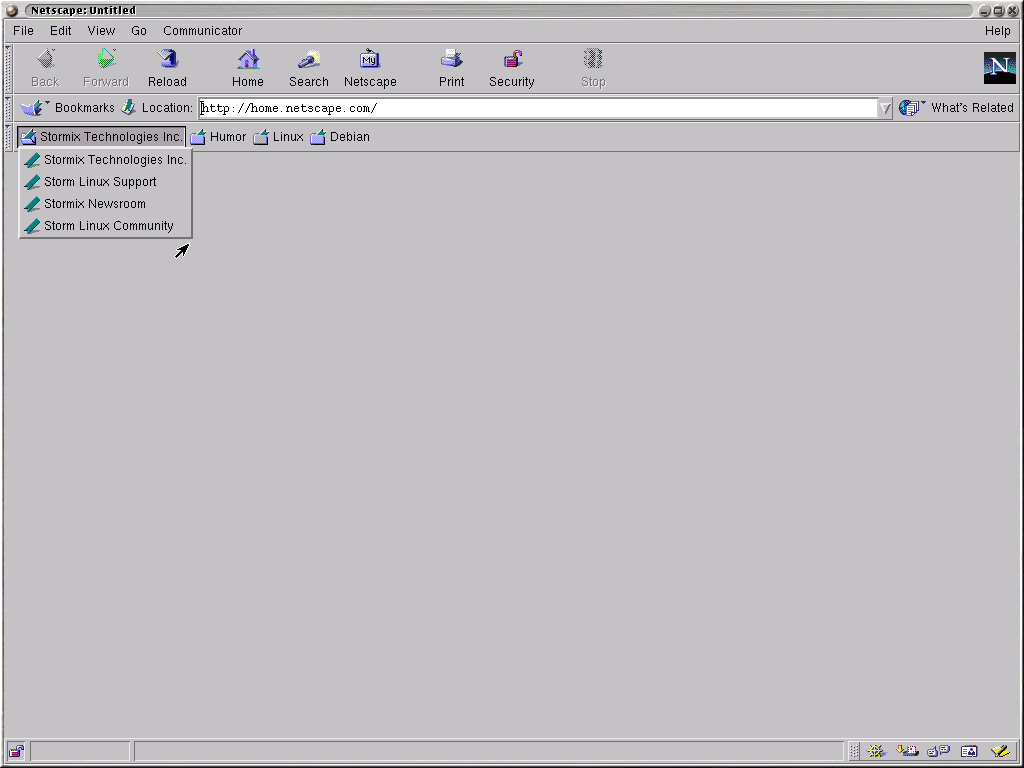Viewport: 1024px width, 768px height.
Task: Select Storm Linux Support bookmark
Action: pos(100,182)
